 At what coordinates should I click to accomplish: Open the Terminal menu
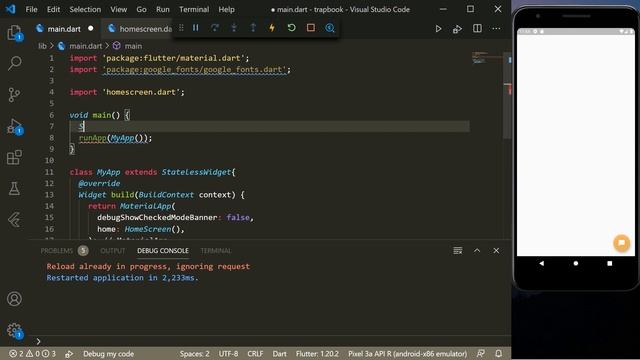(x=194, y=9)
